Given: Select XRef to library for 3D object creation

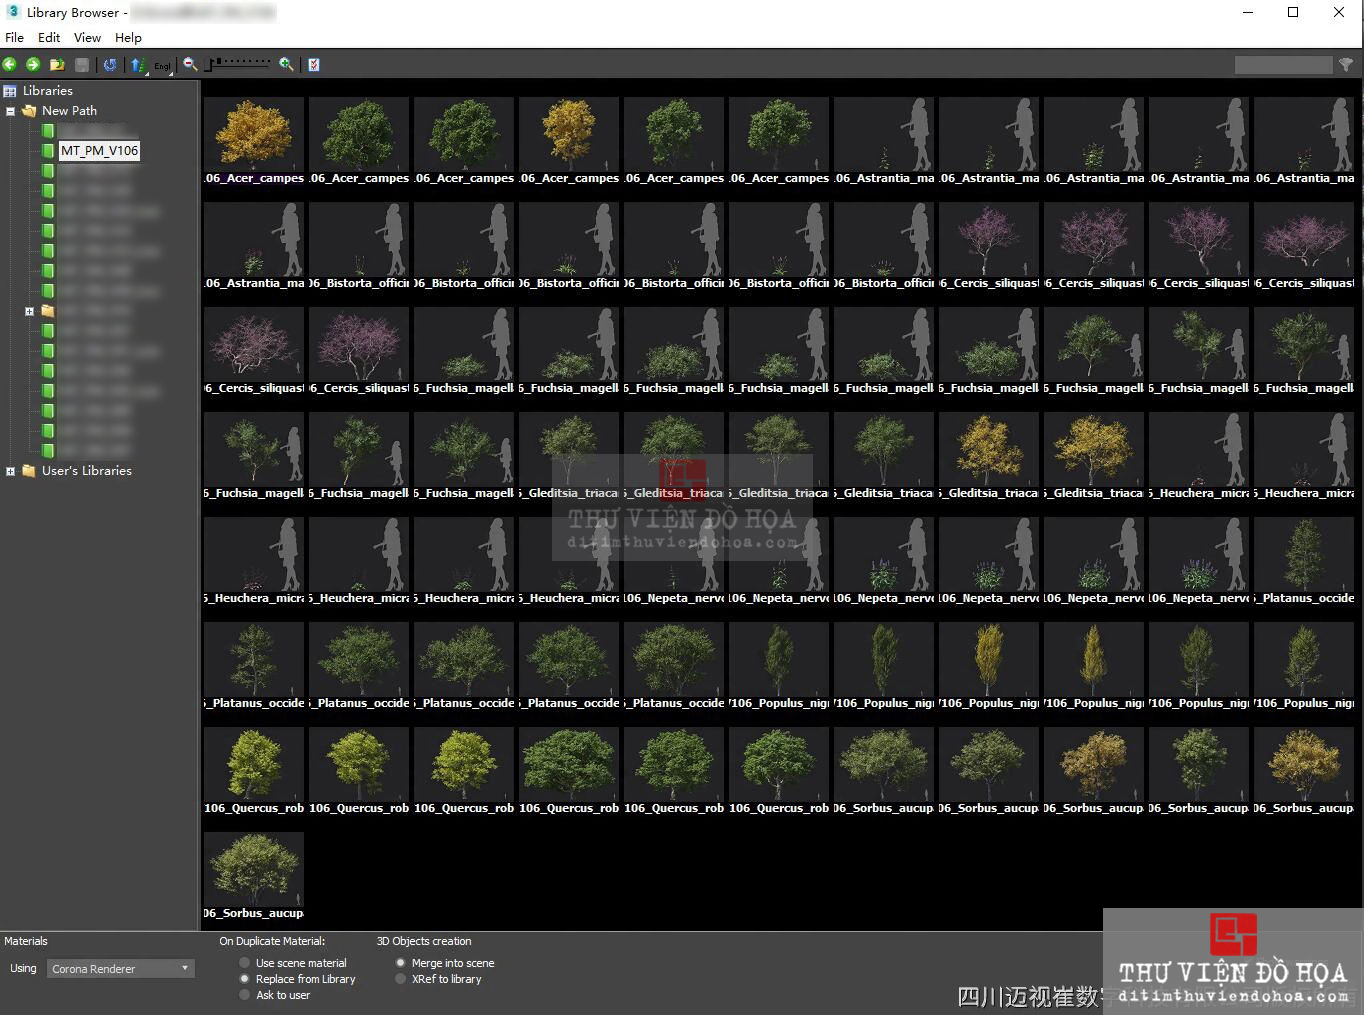Looking at the screenshot, I should (400, 979).
